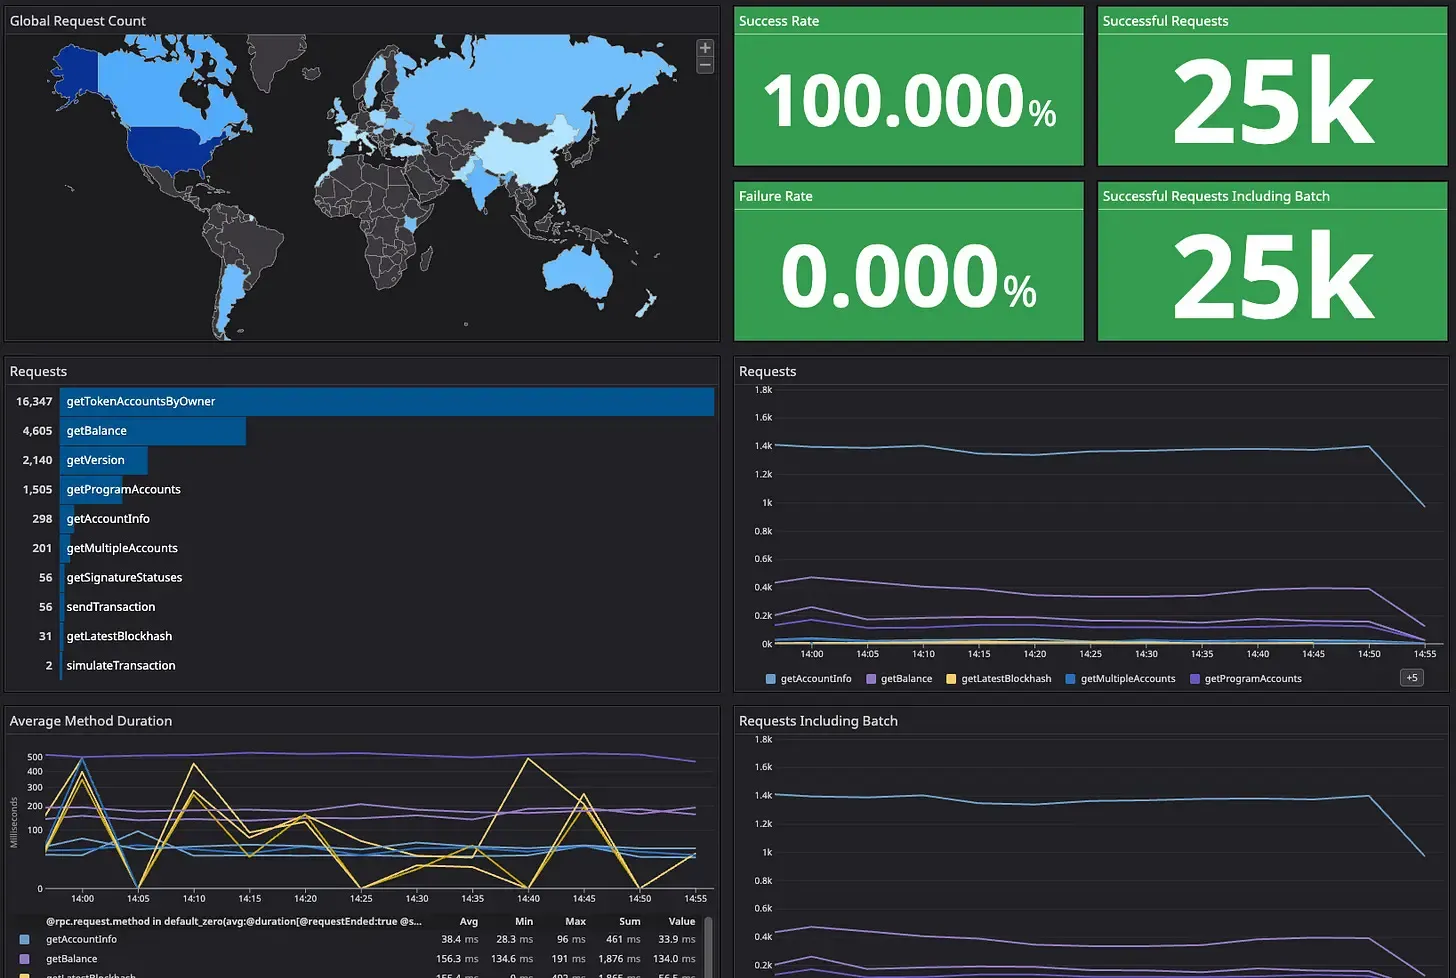Click getAccountInfo swatch in duration table
This screenshot has height=978, width=1456.
tap(25, 940)
